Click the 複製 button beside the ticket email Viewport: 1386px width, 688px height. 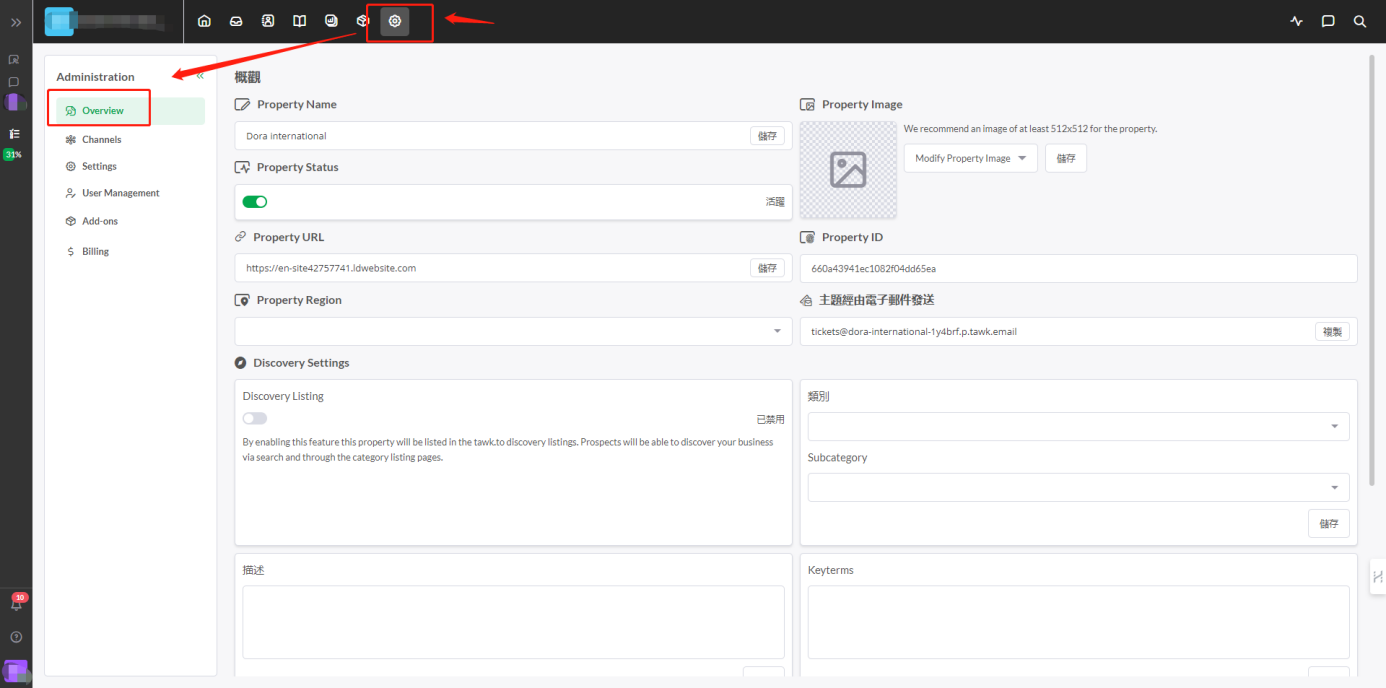(x=1332, y=331)
